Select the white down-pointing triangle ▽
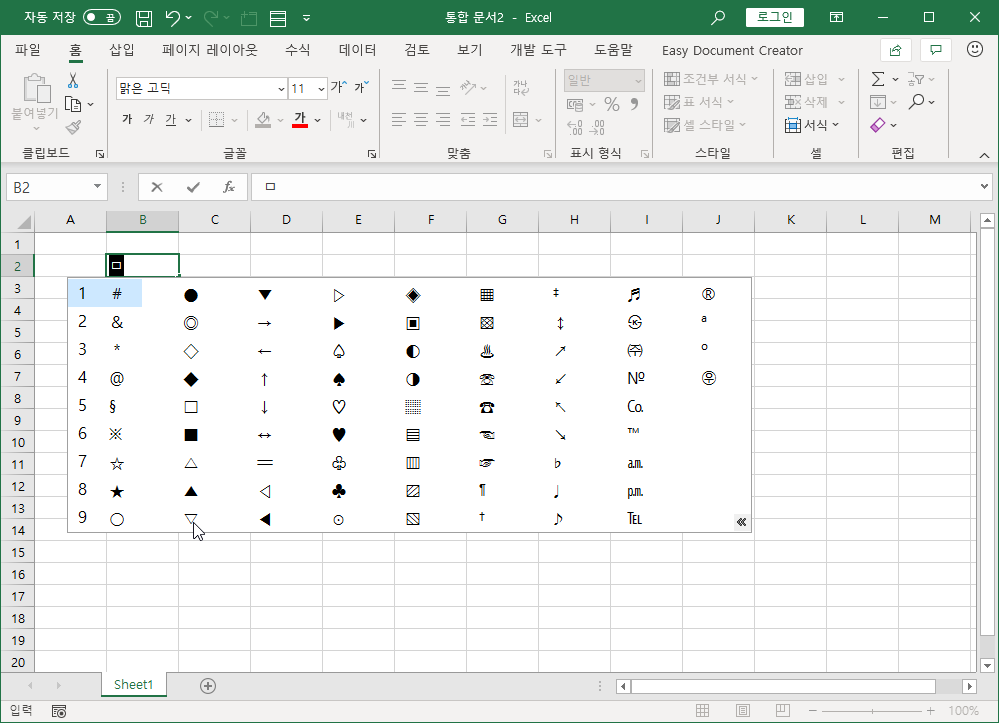This screenshot has width=999, height=723. click(x=190, y=519)
